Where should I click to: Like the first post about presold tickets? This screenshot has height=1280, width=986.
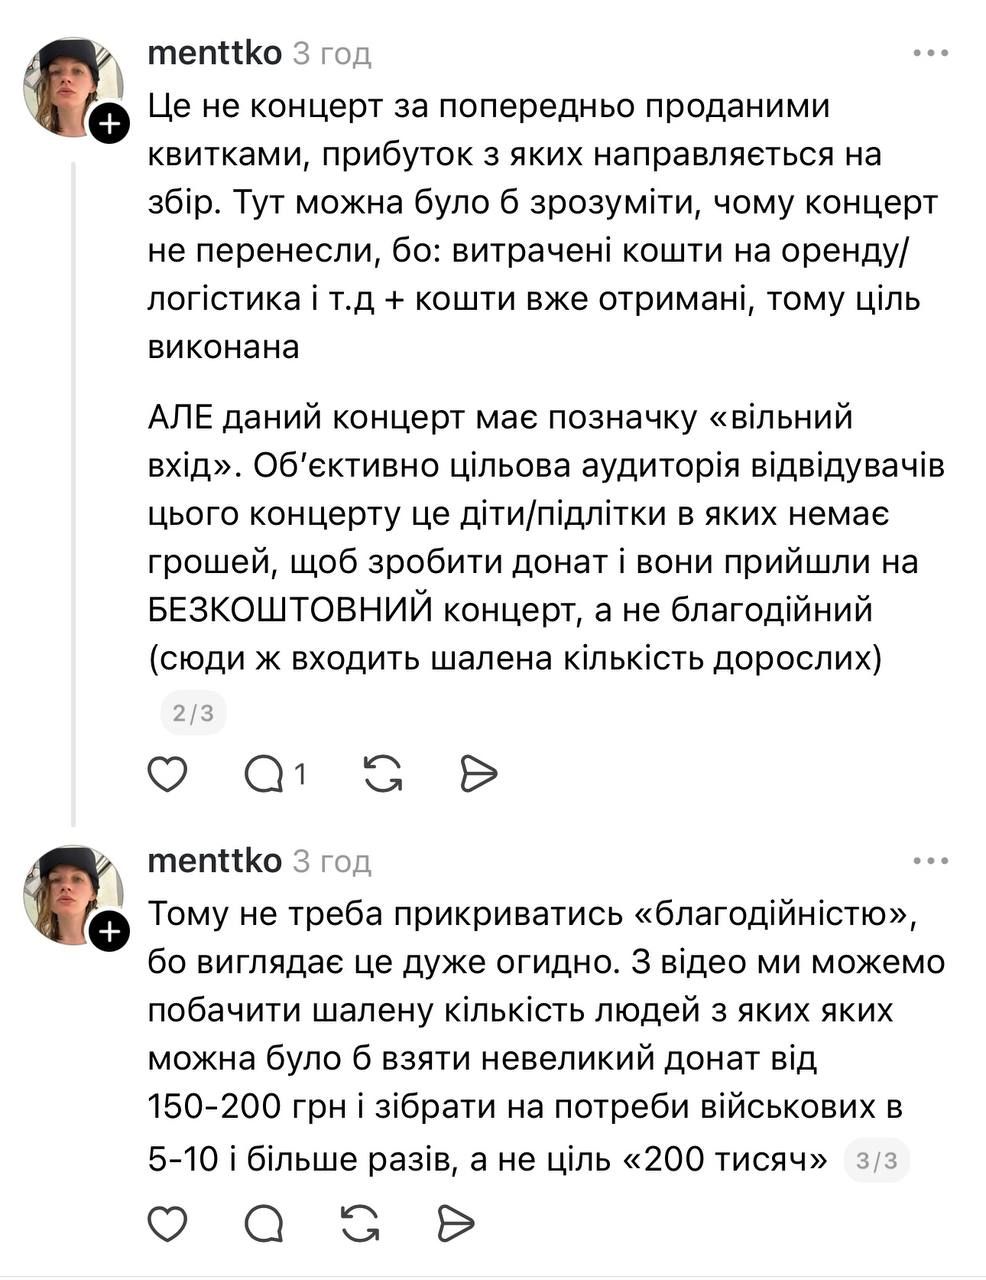(x=167, y=773)
